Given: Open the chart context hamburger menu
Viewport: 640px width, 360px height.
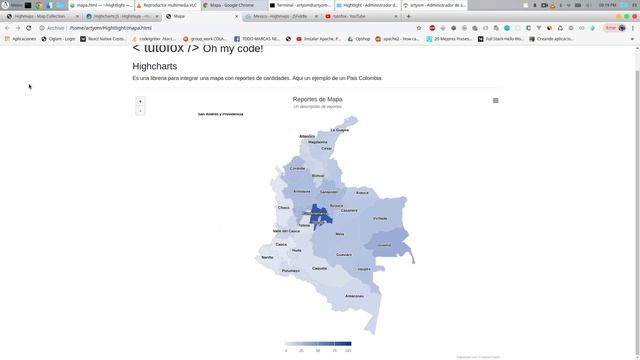Looking at the screenshot, I should [496, 100].
